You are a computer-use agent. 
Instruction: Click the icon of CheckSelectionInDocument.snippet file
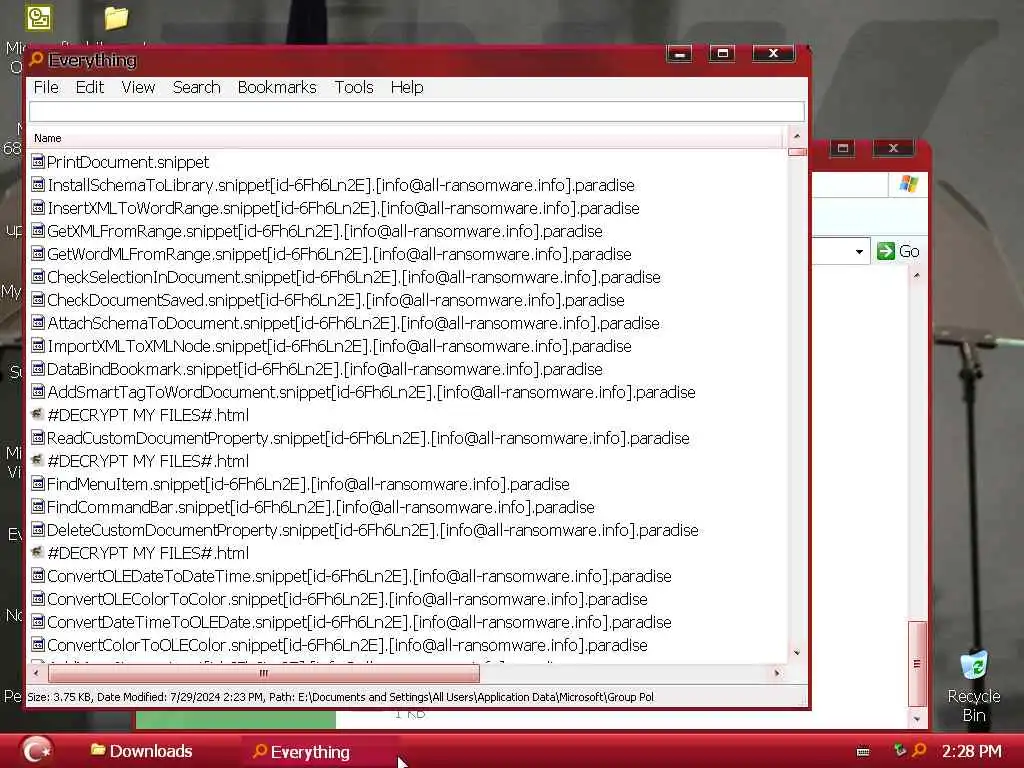38,277
